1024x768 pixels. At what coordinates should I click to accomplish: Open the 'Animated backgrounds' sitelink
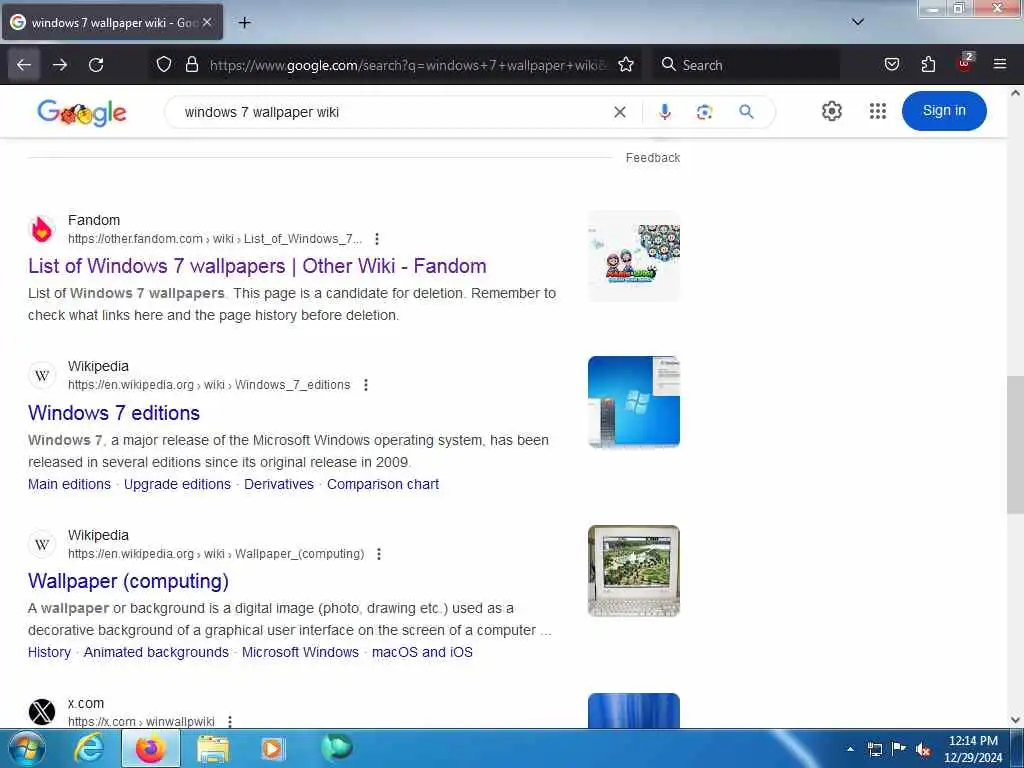tap(156, 652)
